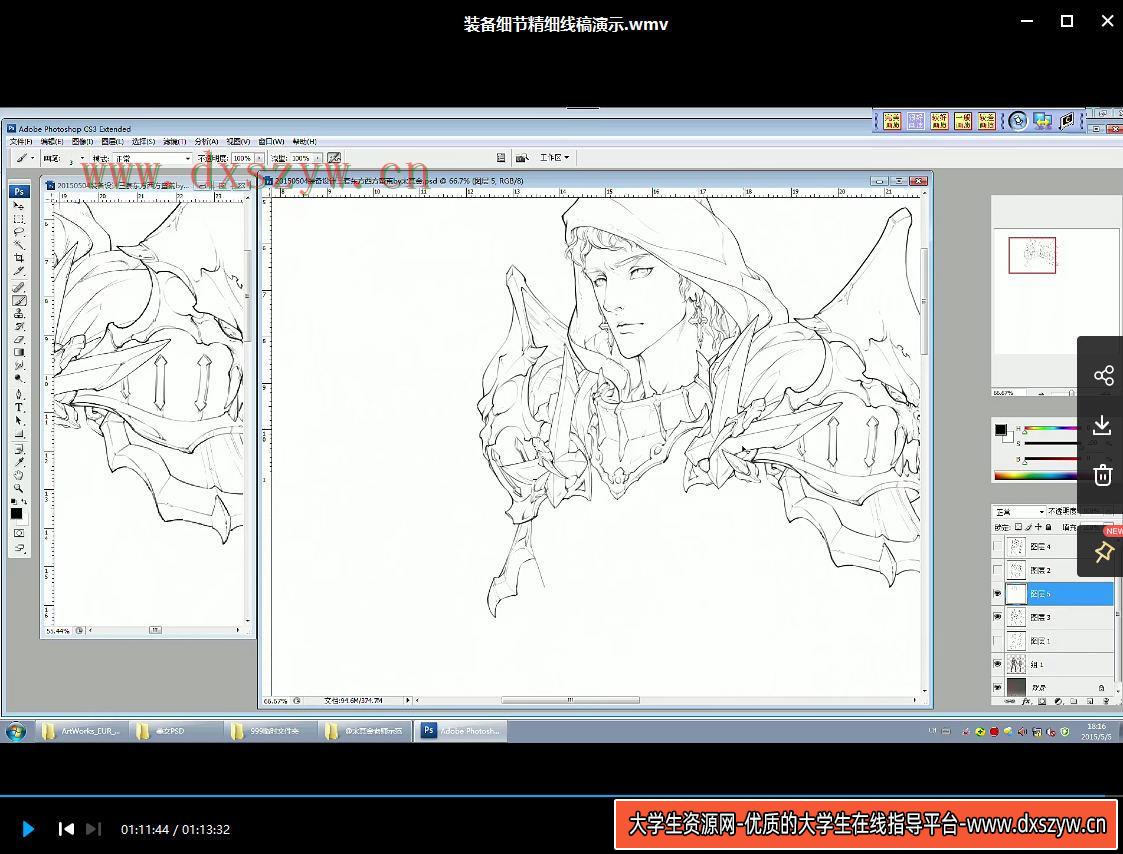Select the Hand tool
The image size is (1123, 854).
[19, 475]
